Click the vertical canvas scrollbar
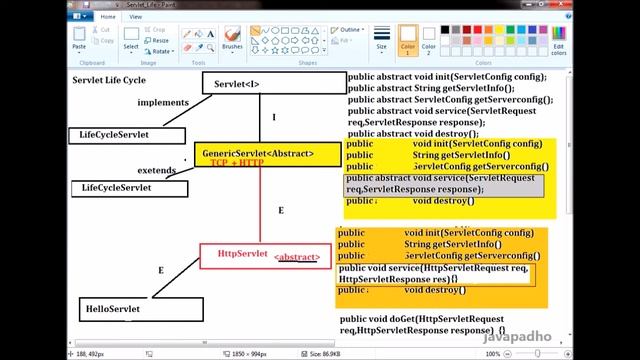This screenshot has width=640, height=360. point(569,145)
